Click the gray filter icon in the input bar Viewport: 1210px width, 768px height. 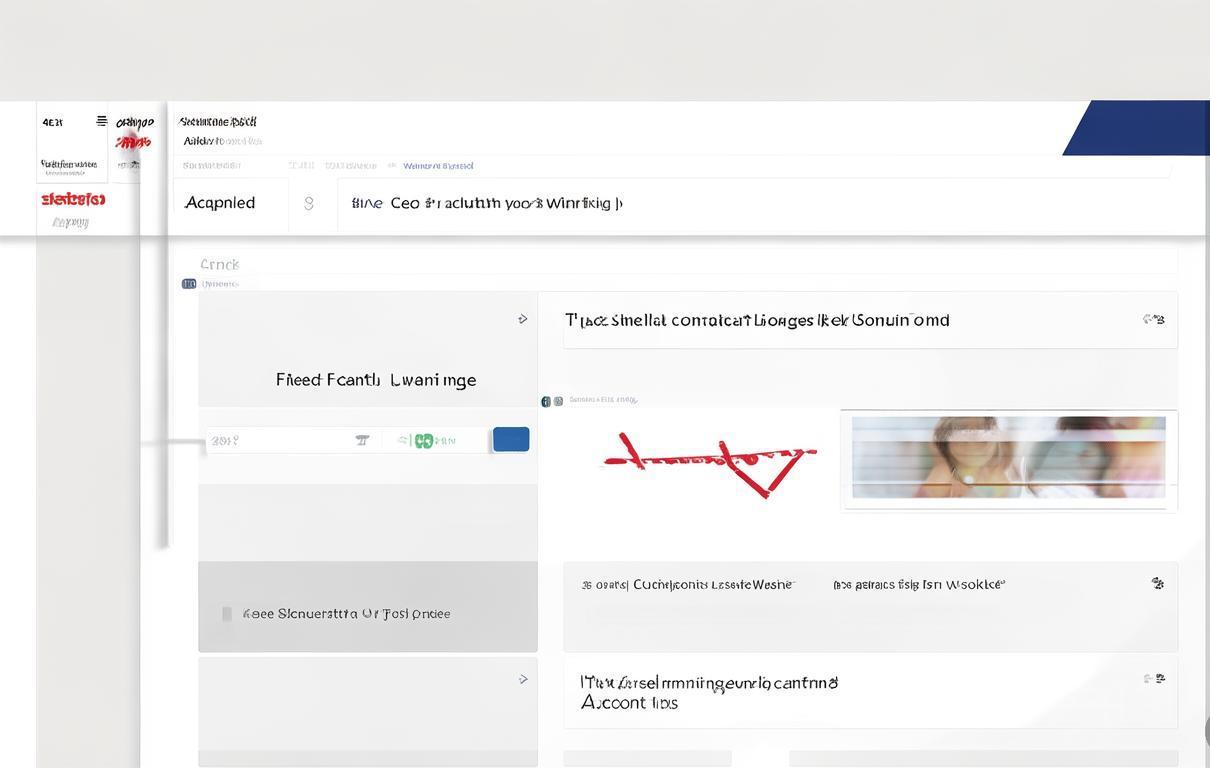pyautogui.click(x=362, y=440)
